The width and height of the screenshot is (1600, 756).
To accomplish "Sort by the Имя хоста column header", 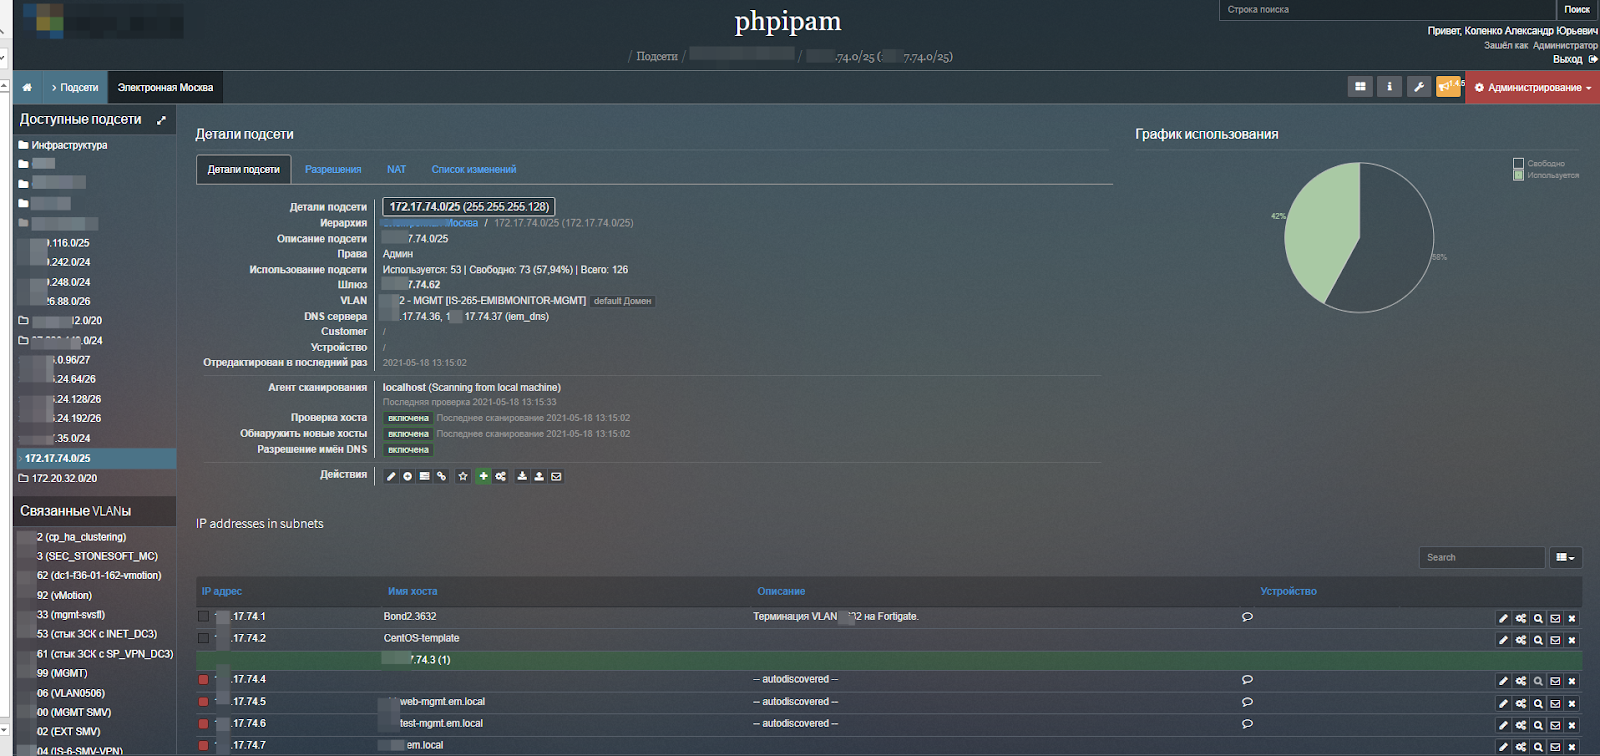I will tap(412, 592).
